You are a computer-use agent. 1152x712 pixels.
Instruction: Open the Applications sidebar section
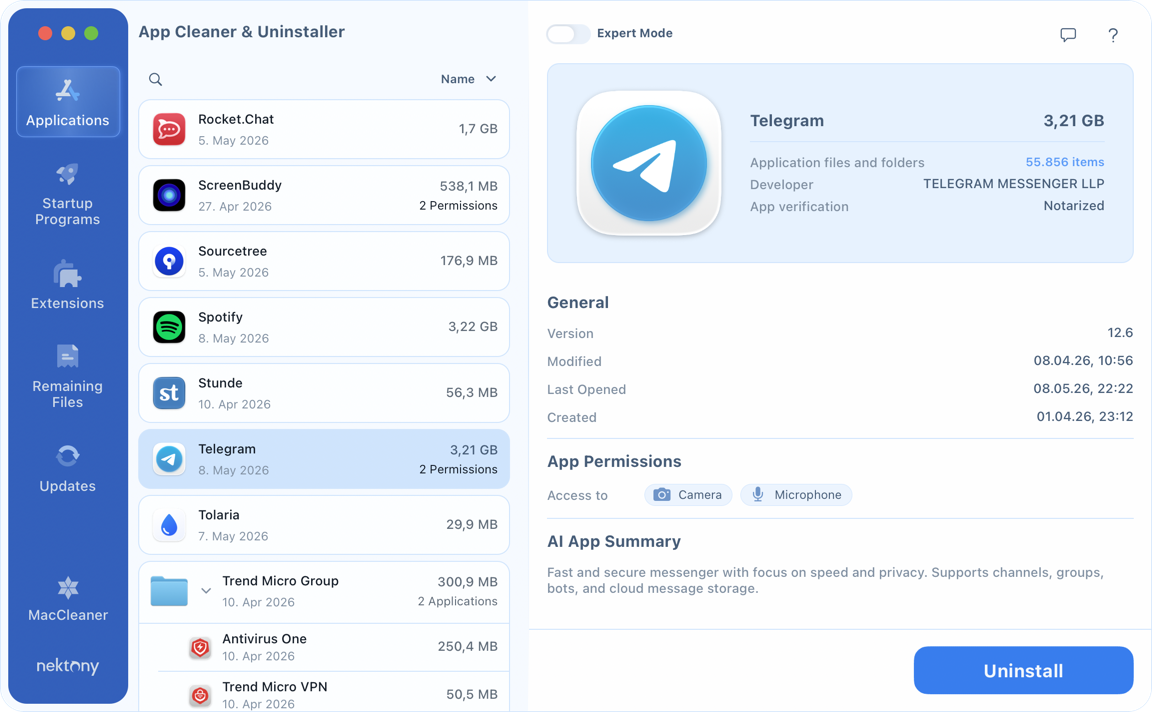click(x=68, y=102)
